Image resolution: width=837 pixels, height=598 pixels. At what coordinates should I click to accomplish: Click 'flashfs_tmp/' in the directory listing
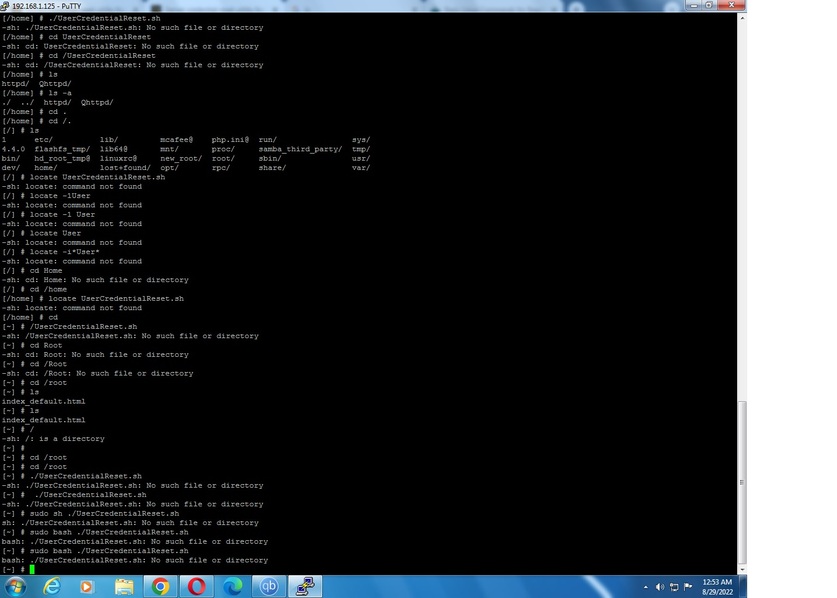click(62, 149)
